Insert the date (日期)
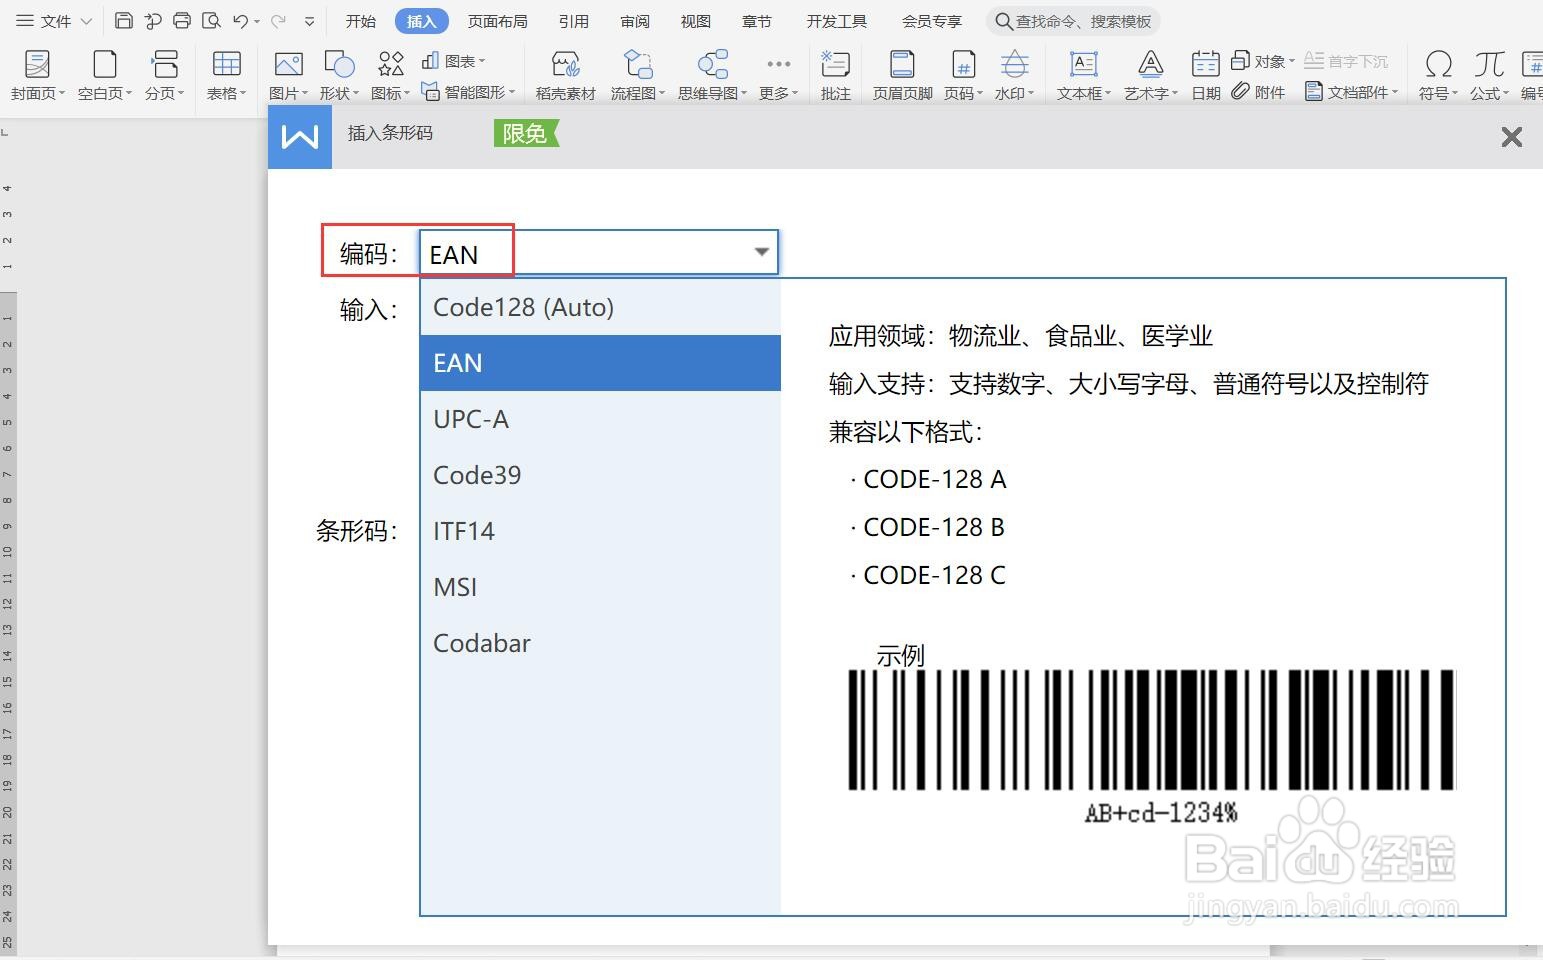The width and height of the screenshot is (1543, 960). click(x=1206, y=75)
